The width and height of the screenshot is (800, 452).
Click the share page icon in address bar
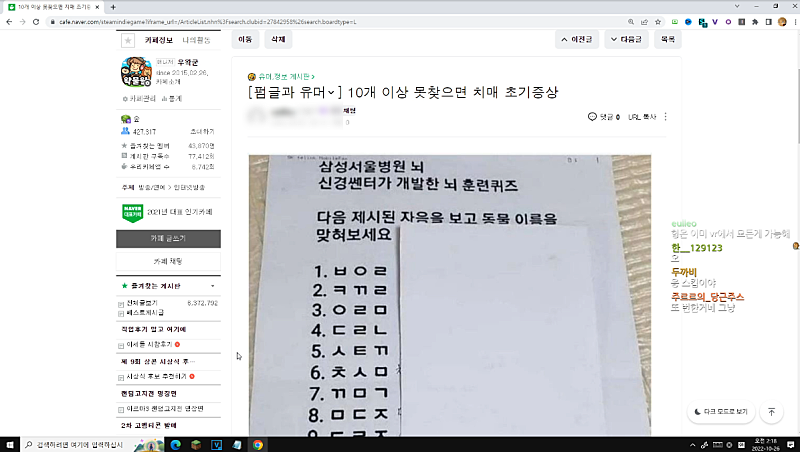[644, 22]
